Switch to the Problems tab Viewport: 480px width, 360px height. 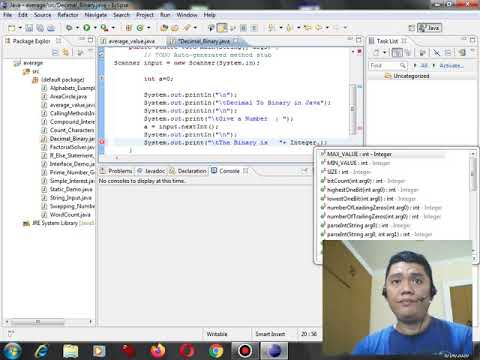coord(120,171)
